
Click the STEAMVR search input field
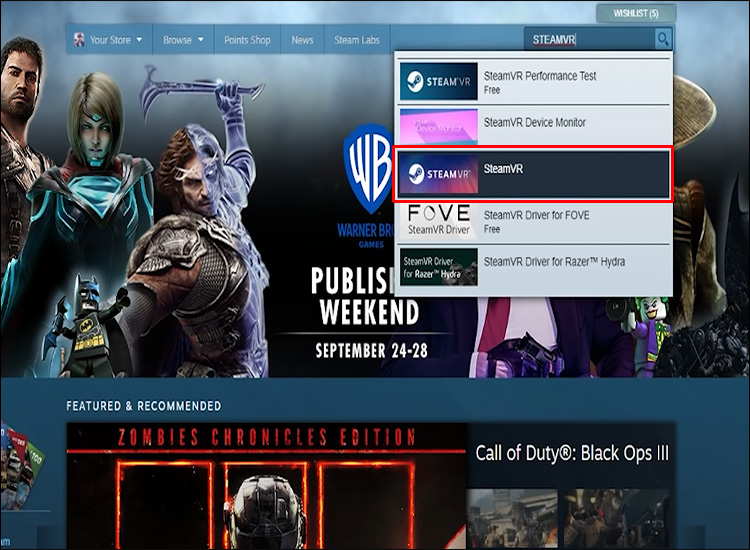point(590,39)
